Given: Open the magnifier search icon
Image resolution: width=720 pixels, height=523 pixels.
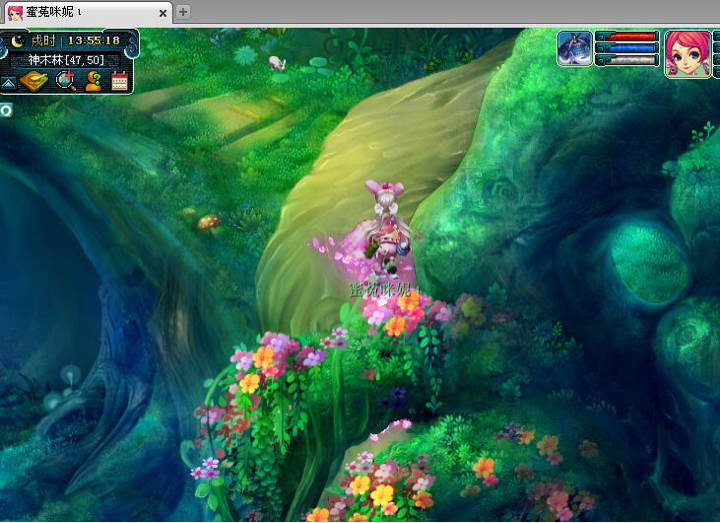Looking at the screenshot, I should 66,81.
